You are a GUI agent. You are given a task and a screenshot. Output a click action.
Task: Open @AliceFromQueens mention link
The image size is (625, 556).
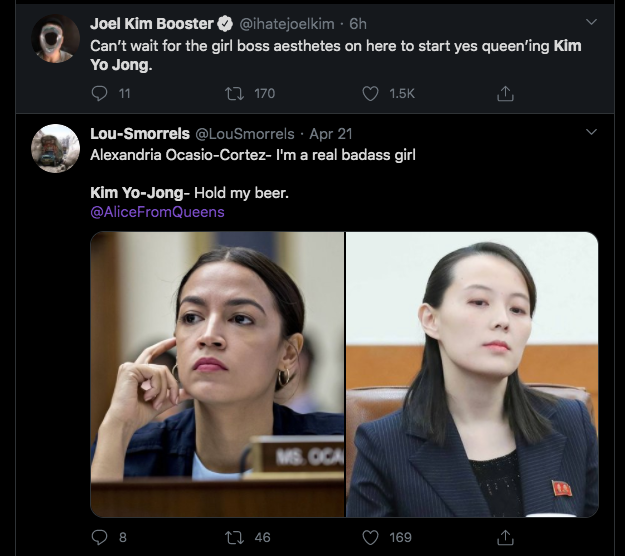click(x=157, y=212)
